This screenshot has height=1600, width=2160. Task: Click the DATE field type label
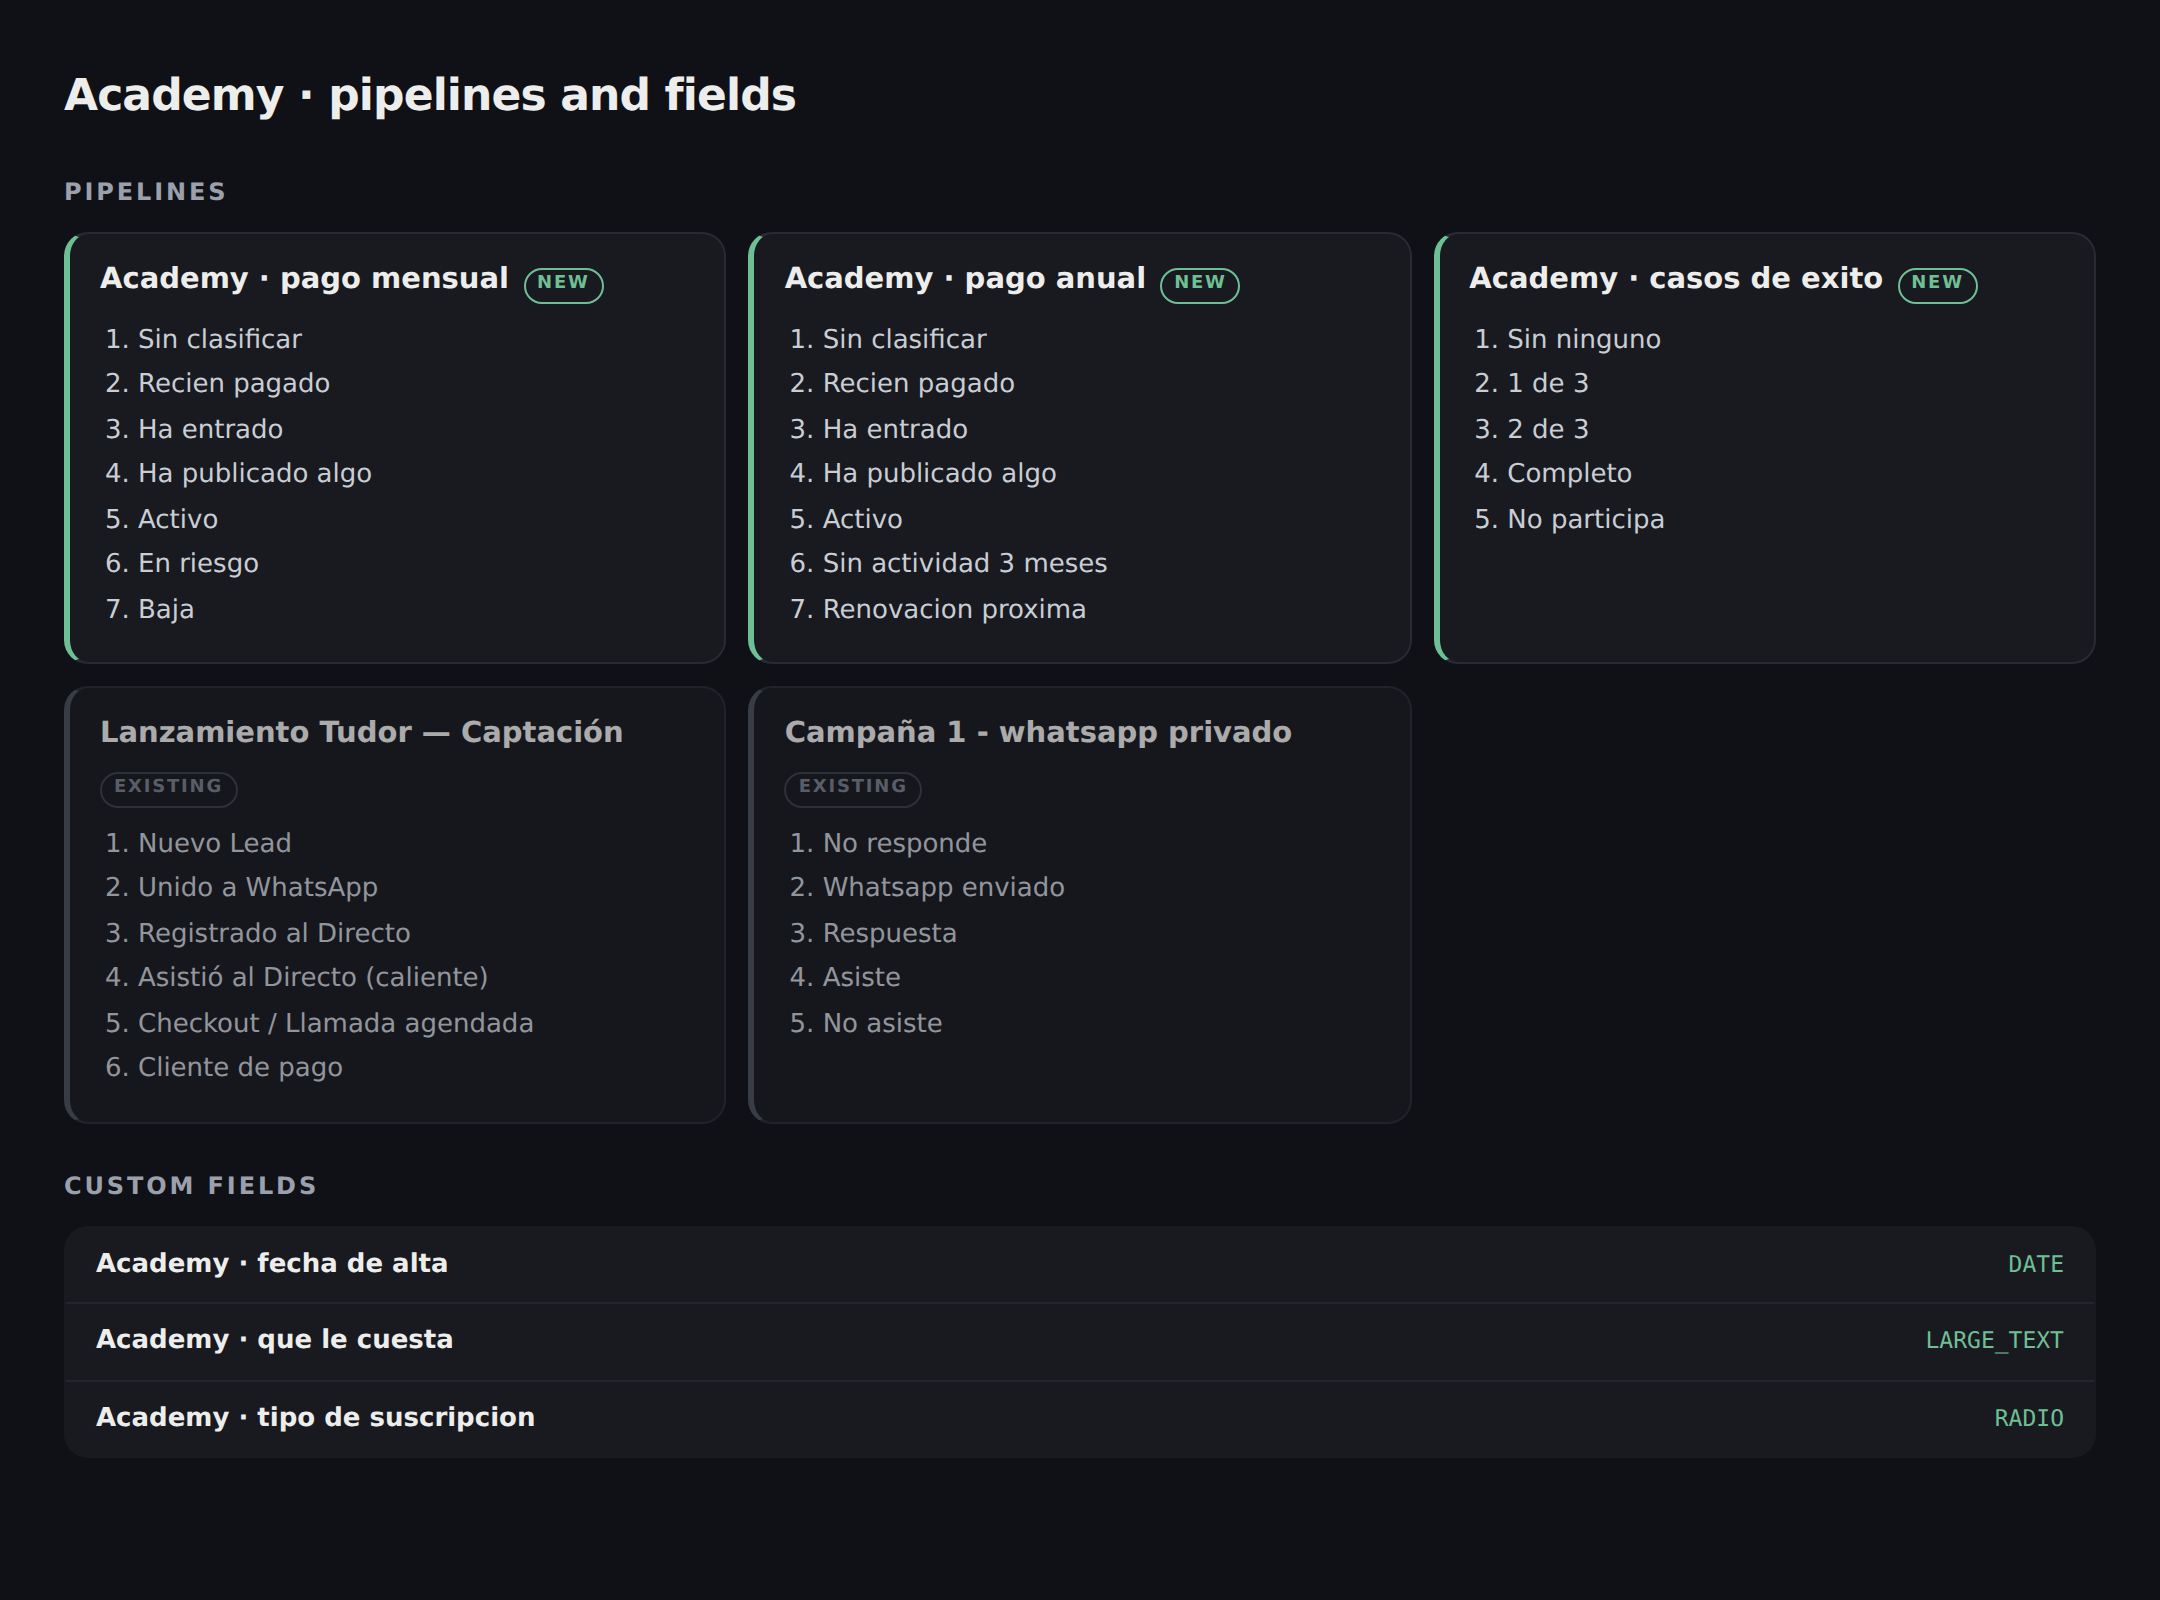(x=2035, y=1264)
